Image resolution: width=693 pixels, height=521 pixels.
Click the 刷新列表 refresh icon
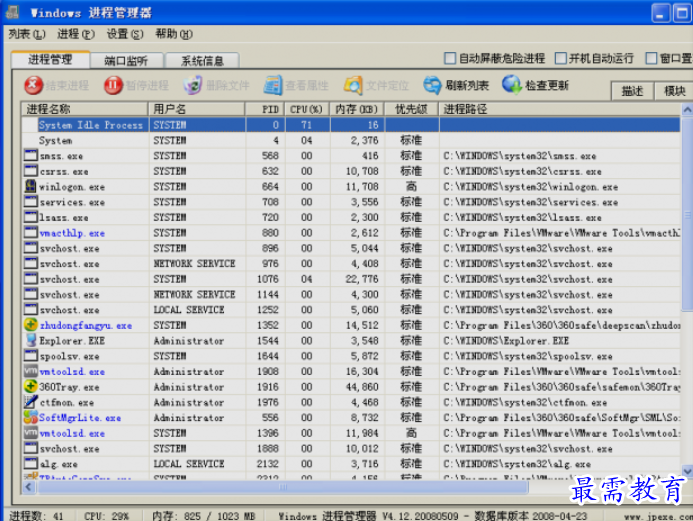(x=432, y=85)
